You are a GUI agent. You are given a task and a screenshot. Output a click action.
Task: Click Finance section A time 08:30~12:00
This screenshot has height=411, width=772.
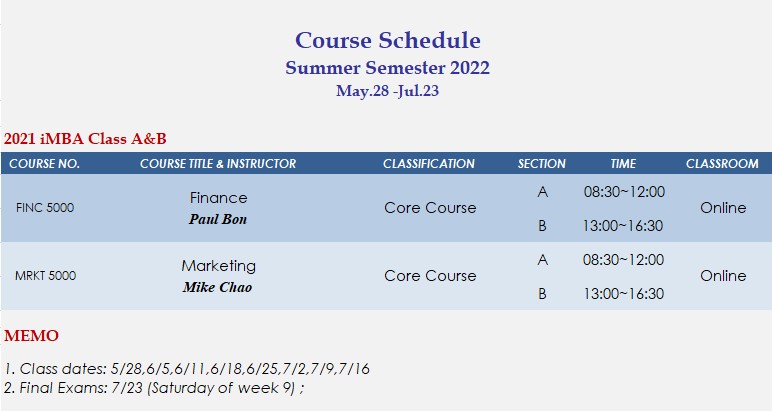[x=624, y=191]
